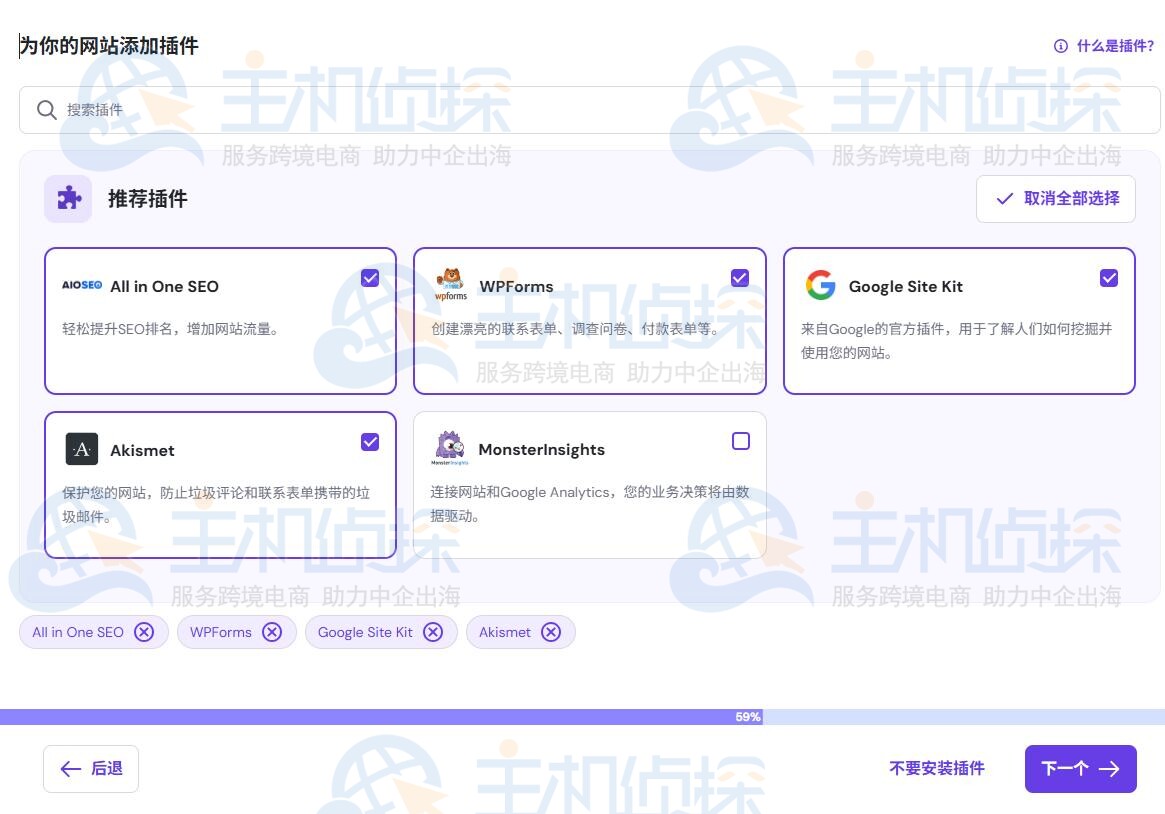Screen dimensions: 1165x814
Task: Click the 59% progress bar
Action: 580,716
